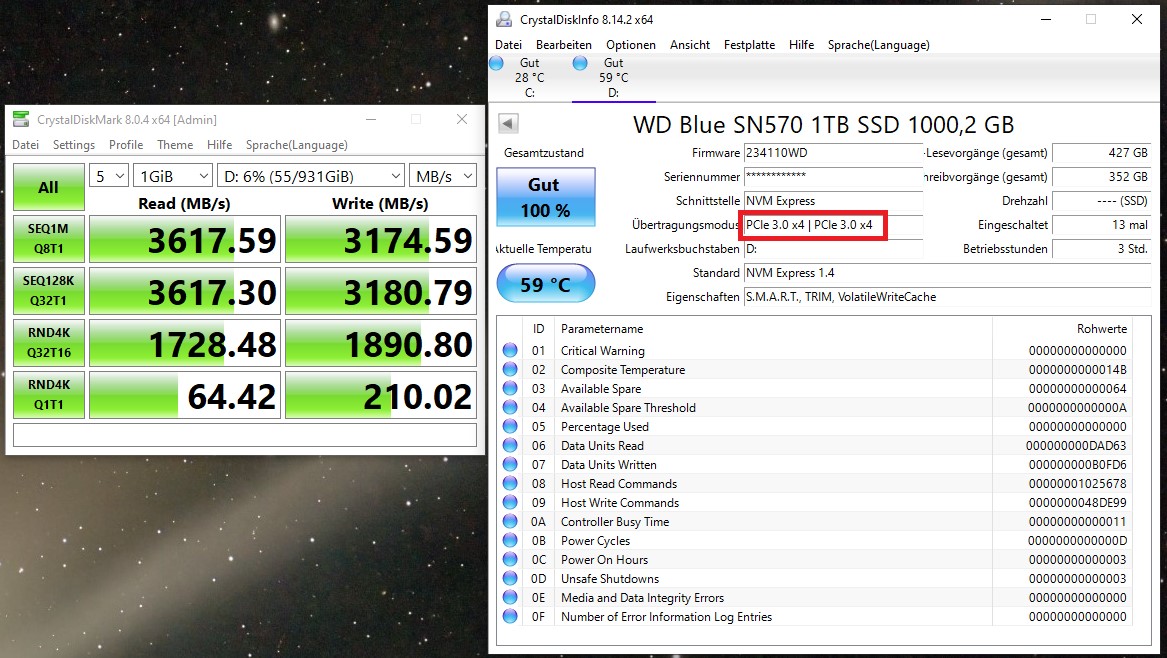Click the RND4K Q1T1 read result bar 64.42

(185, 395)
